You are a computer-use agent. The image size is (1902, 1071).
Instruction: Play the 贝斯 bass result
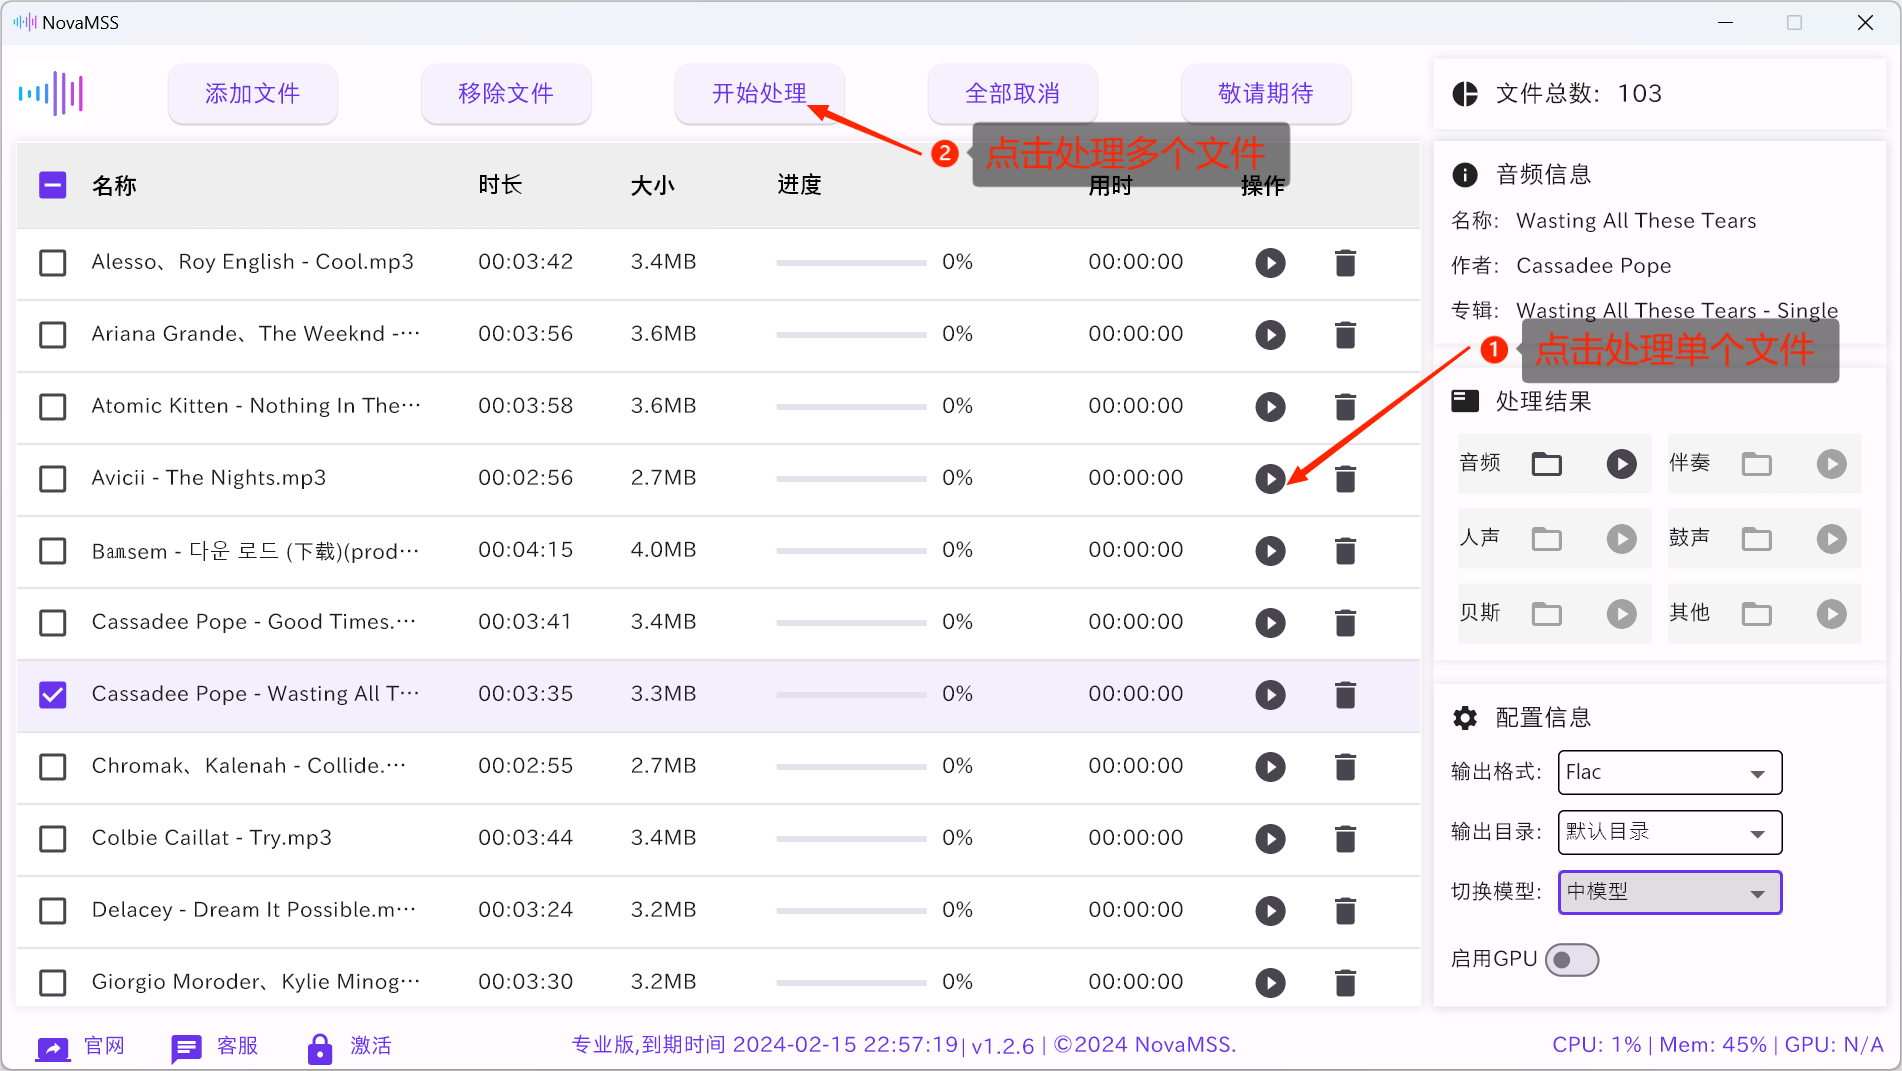[x=1621, y=614]
